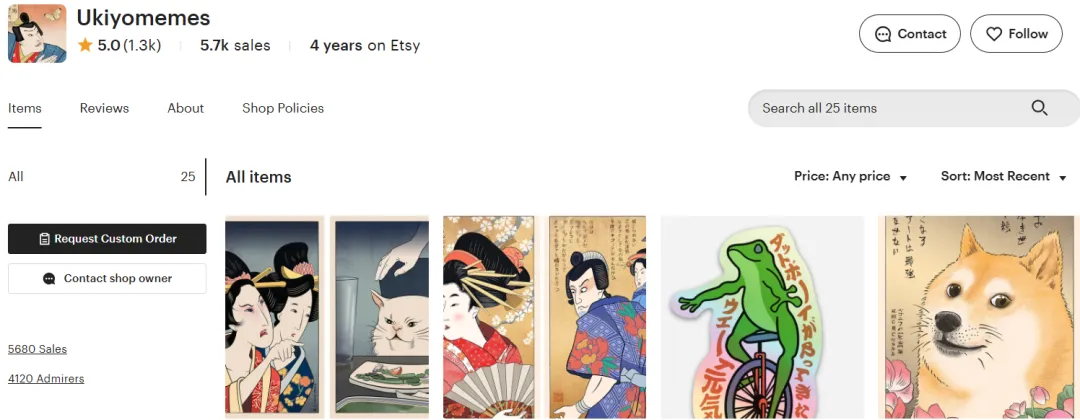
Task: Select the All category in sidebar
Action: pos(102,177)
